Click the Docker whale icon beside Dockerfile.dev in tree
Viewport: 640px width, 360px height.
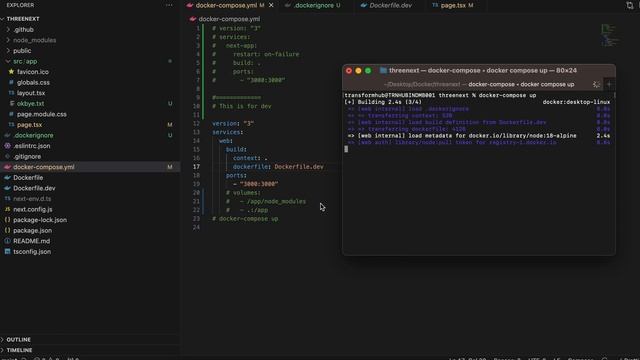pos(7,188)
